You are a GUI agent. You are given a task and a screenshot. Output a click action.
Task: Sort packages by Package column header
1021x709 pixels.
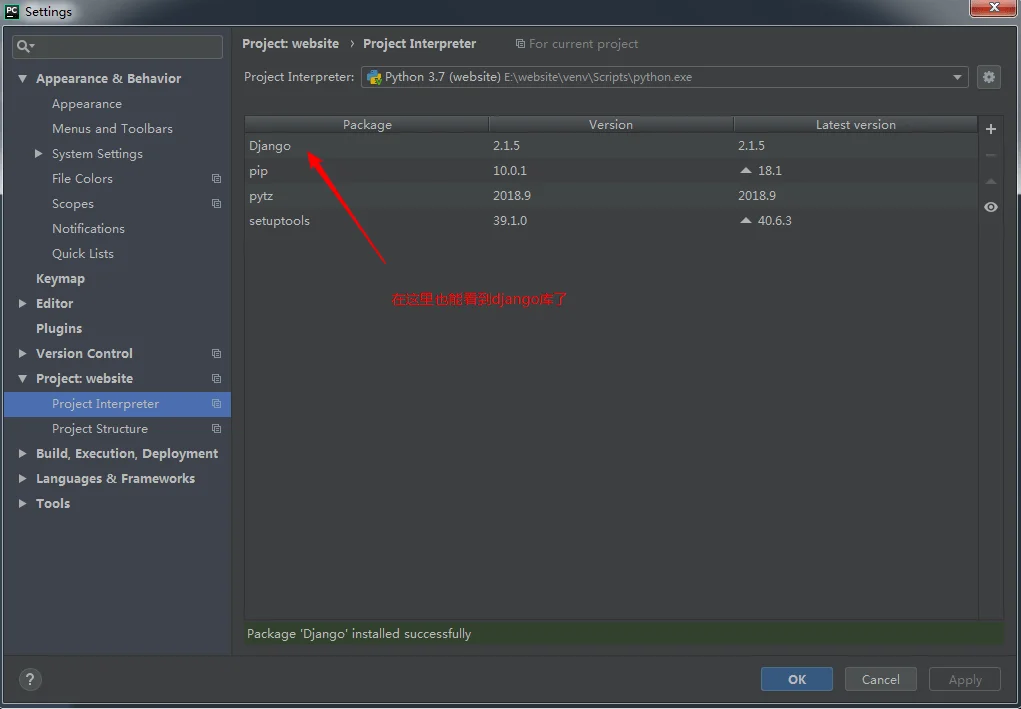click(367, 124)
